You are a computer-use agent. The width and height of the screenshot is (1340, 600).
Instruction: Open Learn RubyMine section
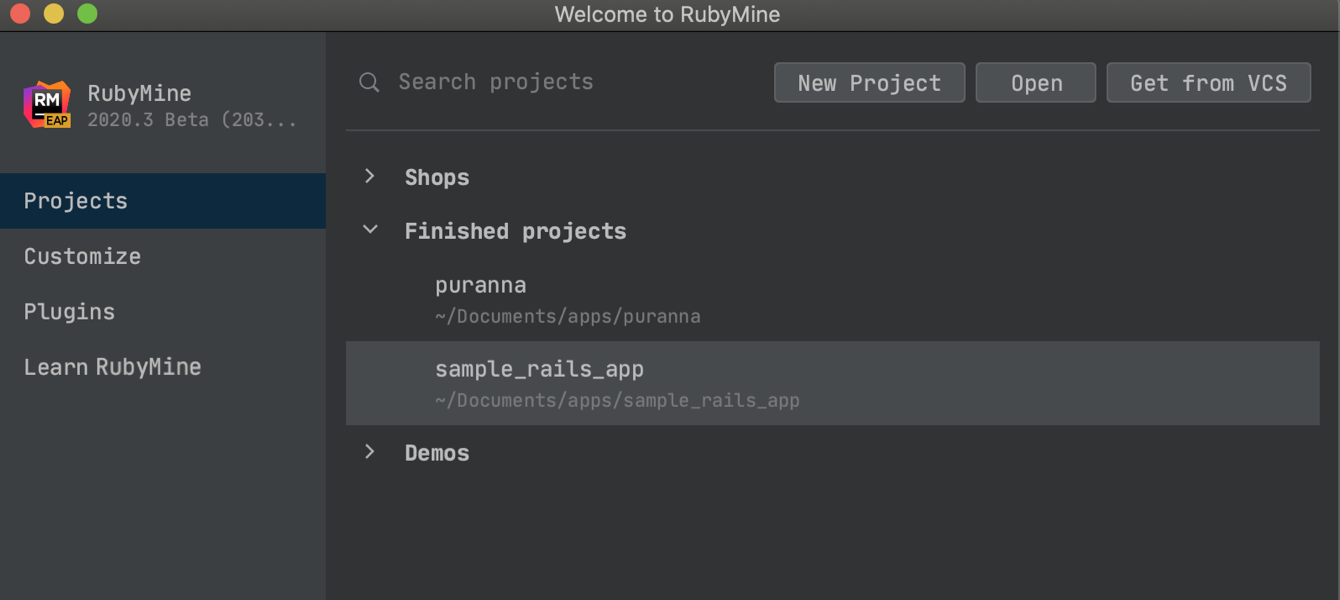pyautogui.click(x=163, y=367)
